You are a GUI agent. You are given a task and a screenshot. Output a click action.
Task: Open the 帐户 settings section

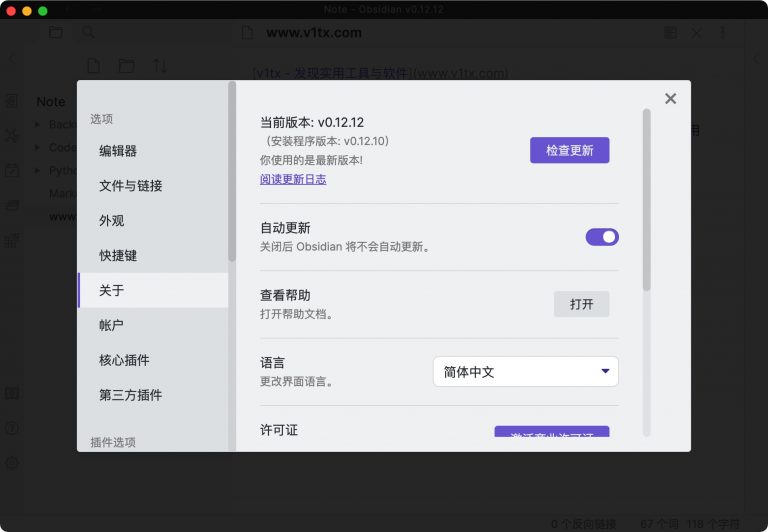[153, 325]
